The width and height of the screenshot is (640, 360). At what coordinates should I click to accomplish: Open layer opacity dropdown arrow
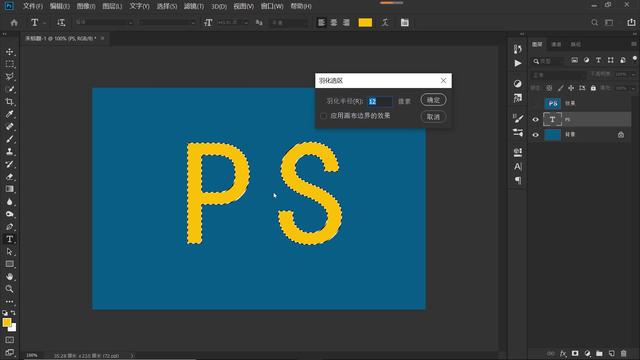tap(633, 75)
